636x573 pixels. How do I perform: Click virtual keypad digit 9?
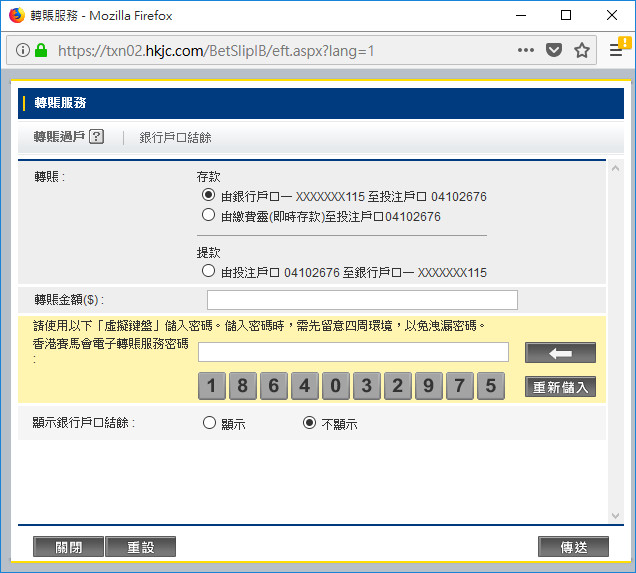(429, 386)
